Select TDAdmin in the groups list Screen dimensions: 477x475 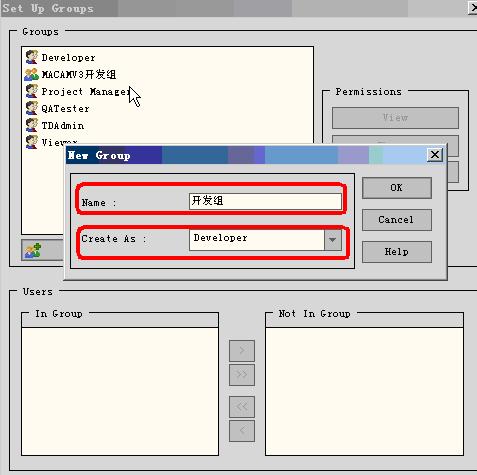click(63, 126)
